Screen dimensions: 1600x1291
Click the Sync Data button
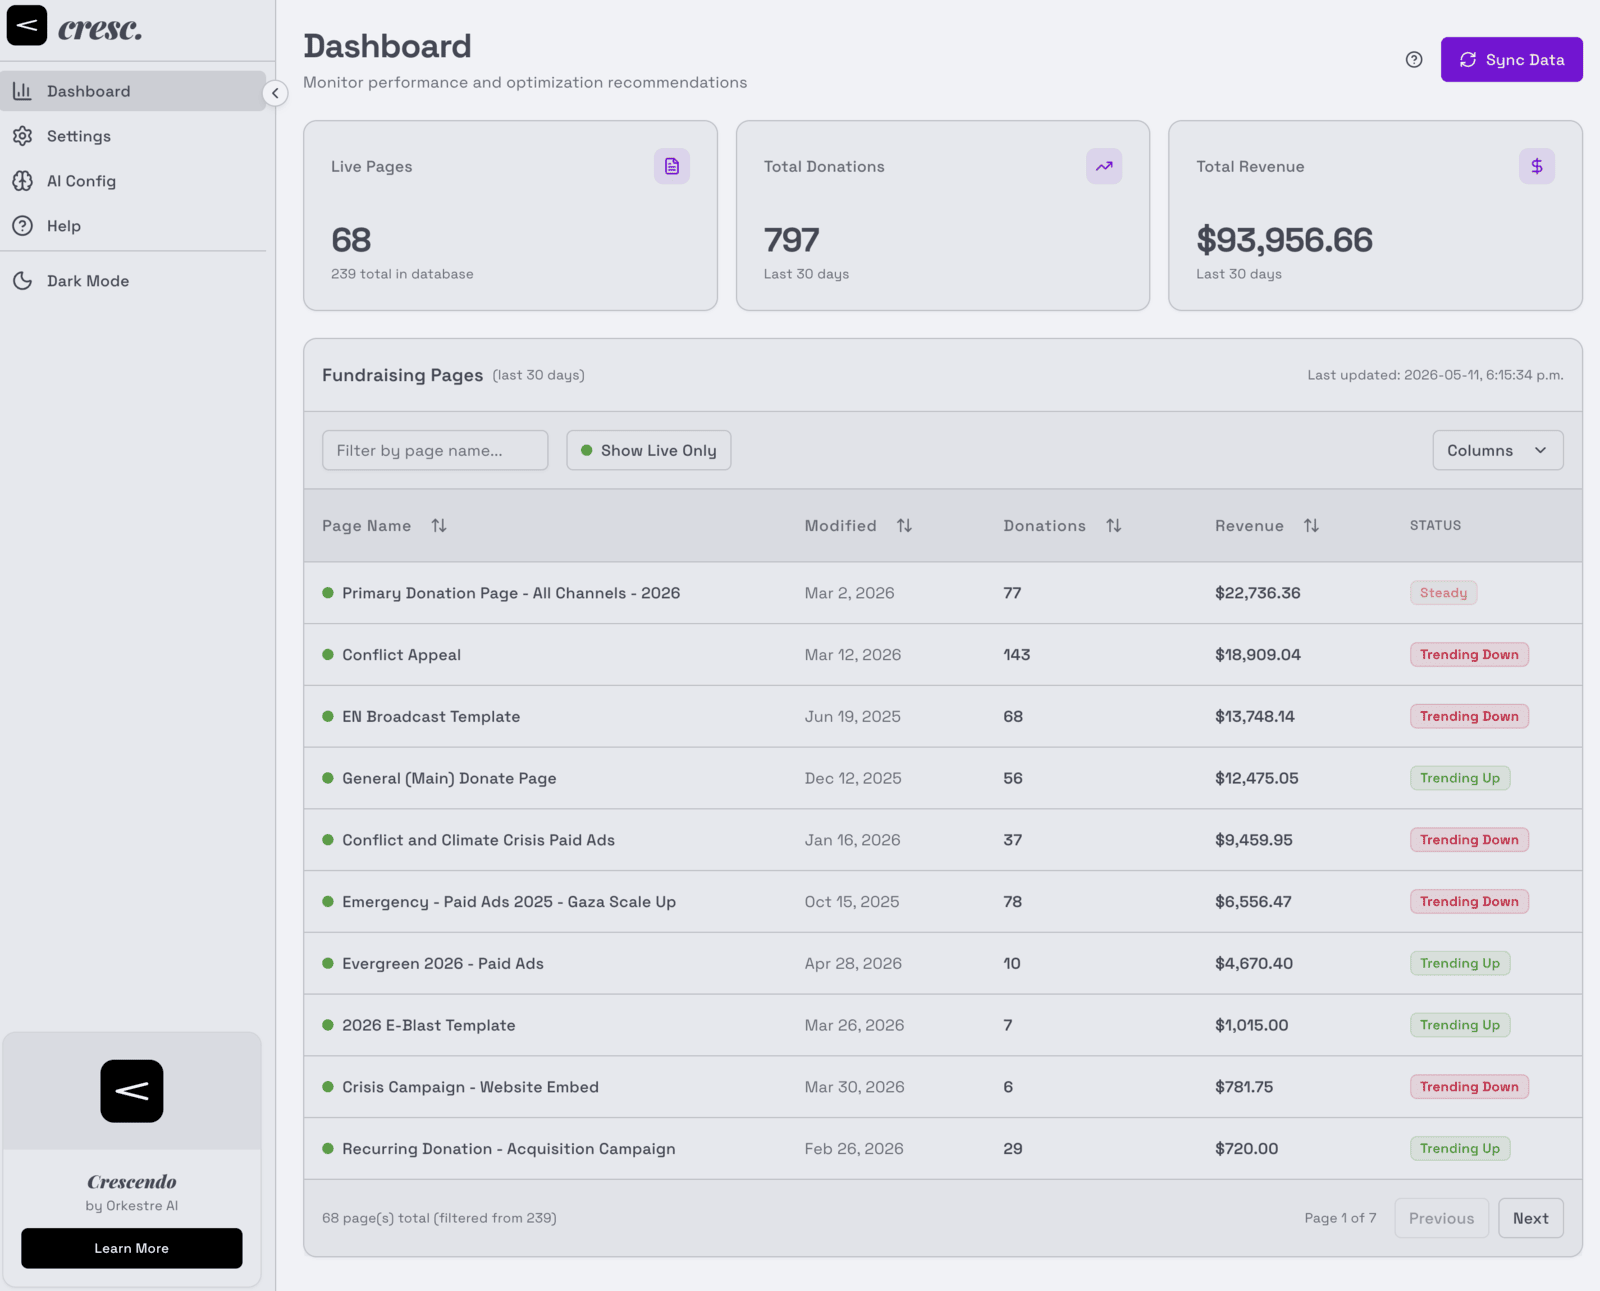[1511, 60]
